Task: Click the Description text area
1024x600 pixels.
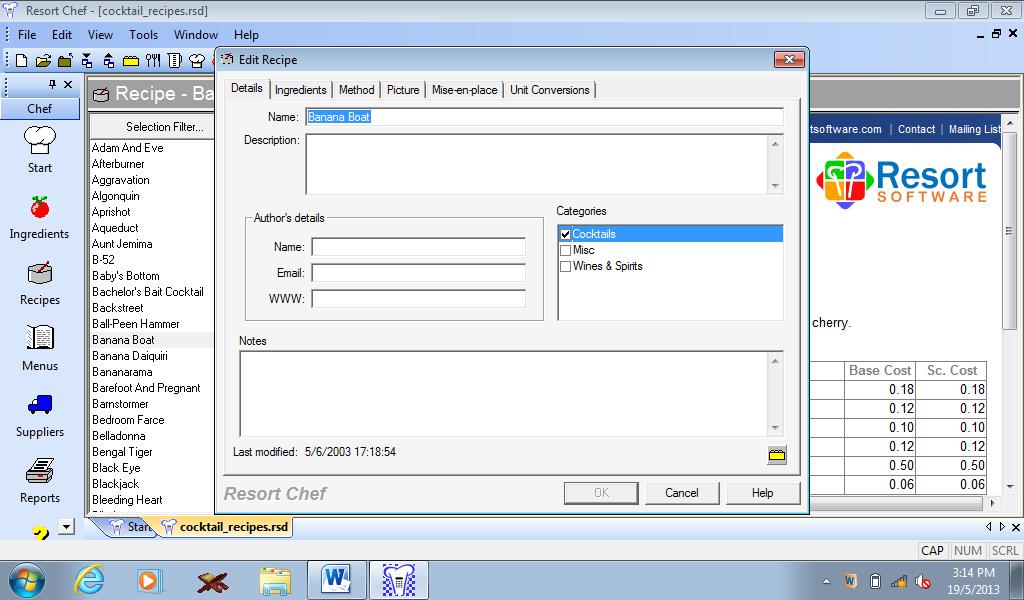Action: [x=537, y=164]
